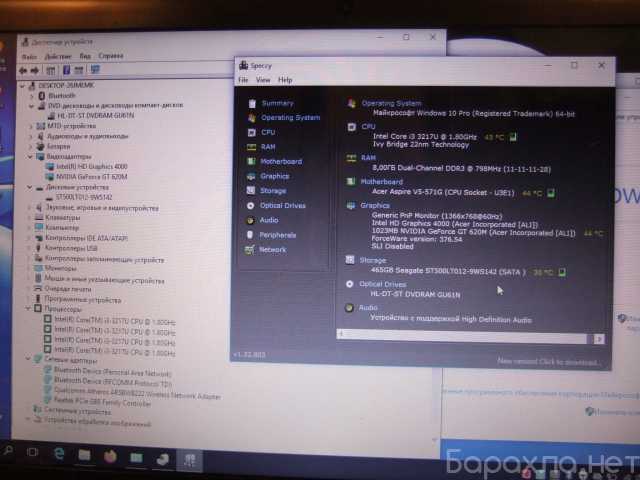The width and height of the screenshot is (640, 480).
Task: Select Network in the Speccy sidebar
Action: (272, 249)
